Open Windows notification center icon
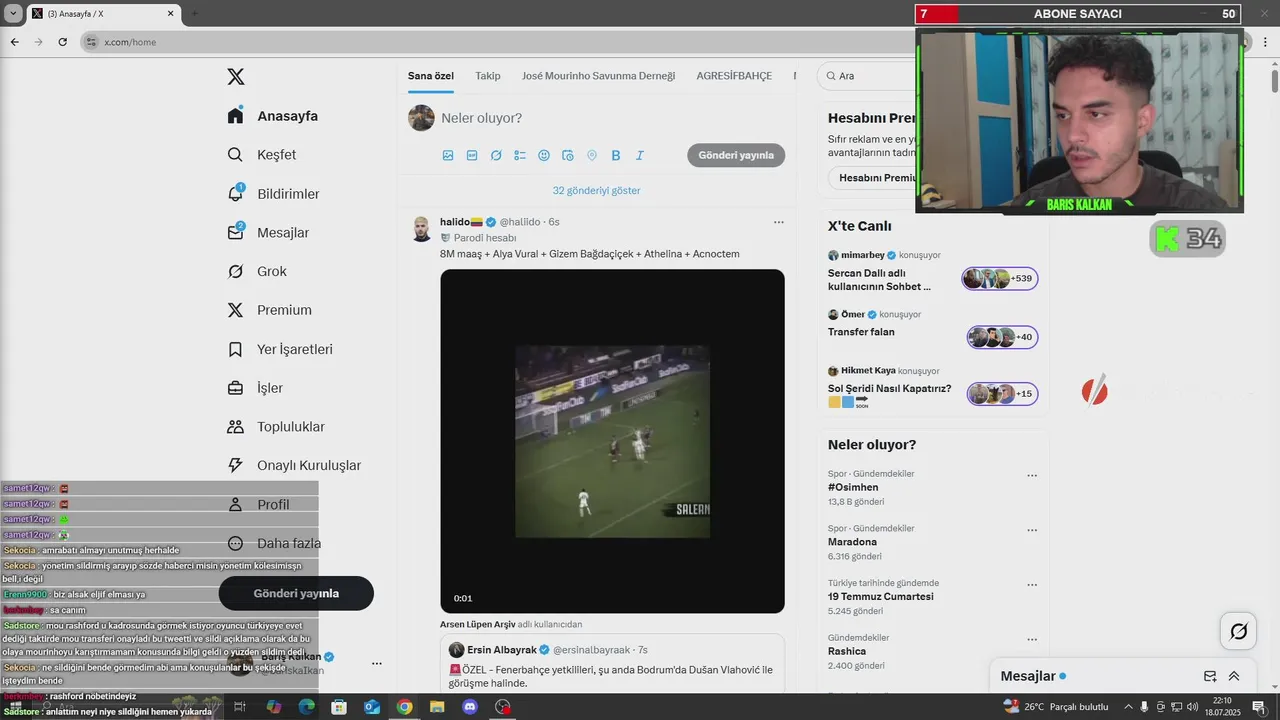Screen dimensions: 1280x720 click(x=1259, y=707)
